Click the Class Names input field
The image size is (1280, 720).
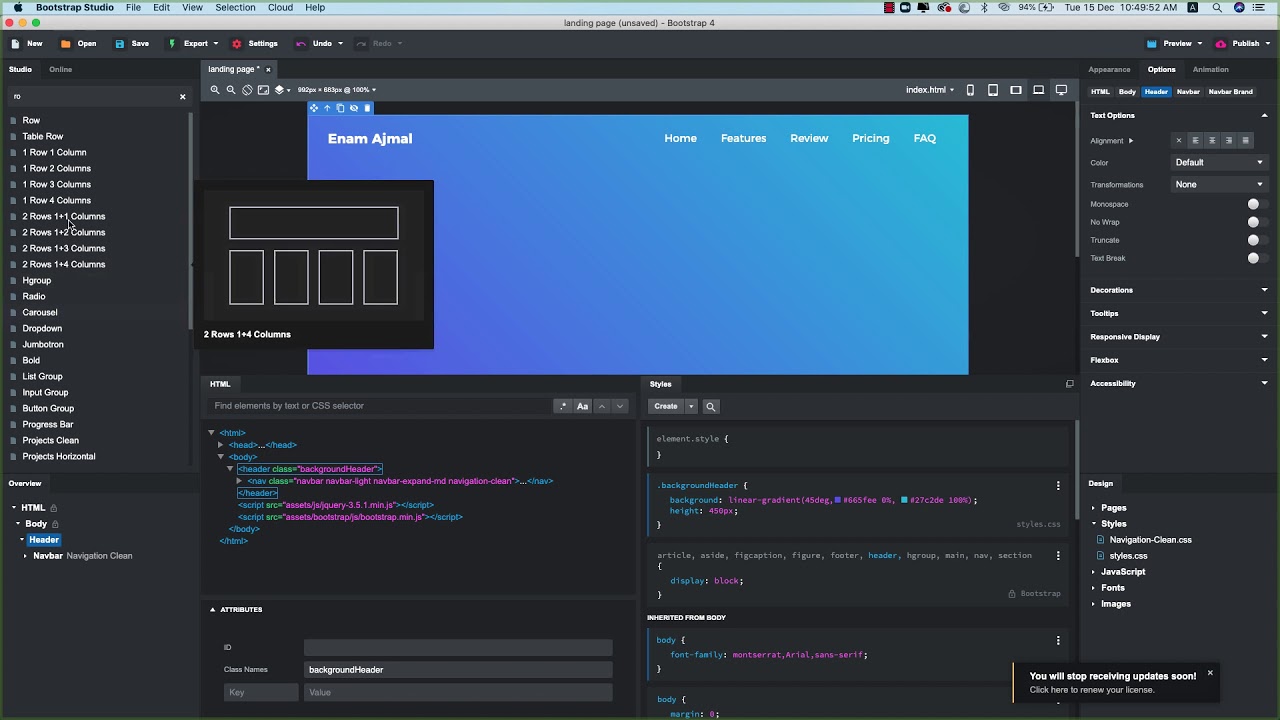tap(458, 670)
